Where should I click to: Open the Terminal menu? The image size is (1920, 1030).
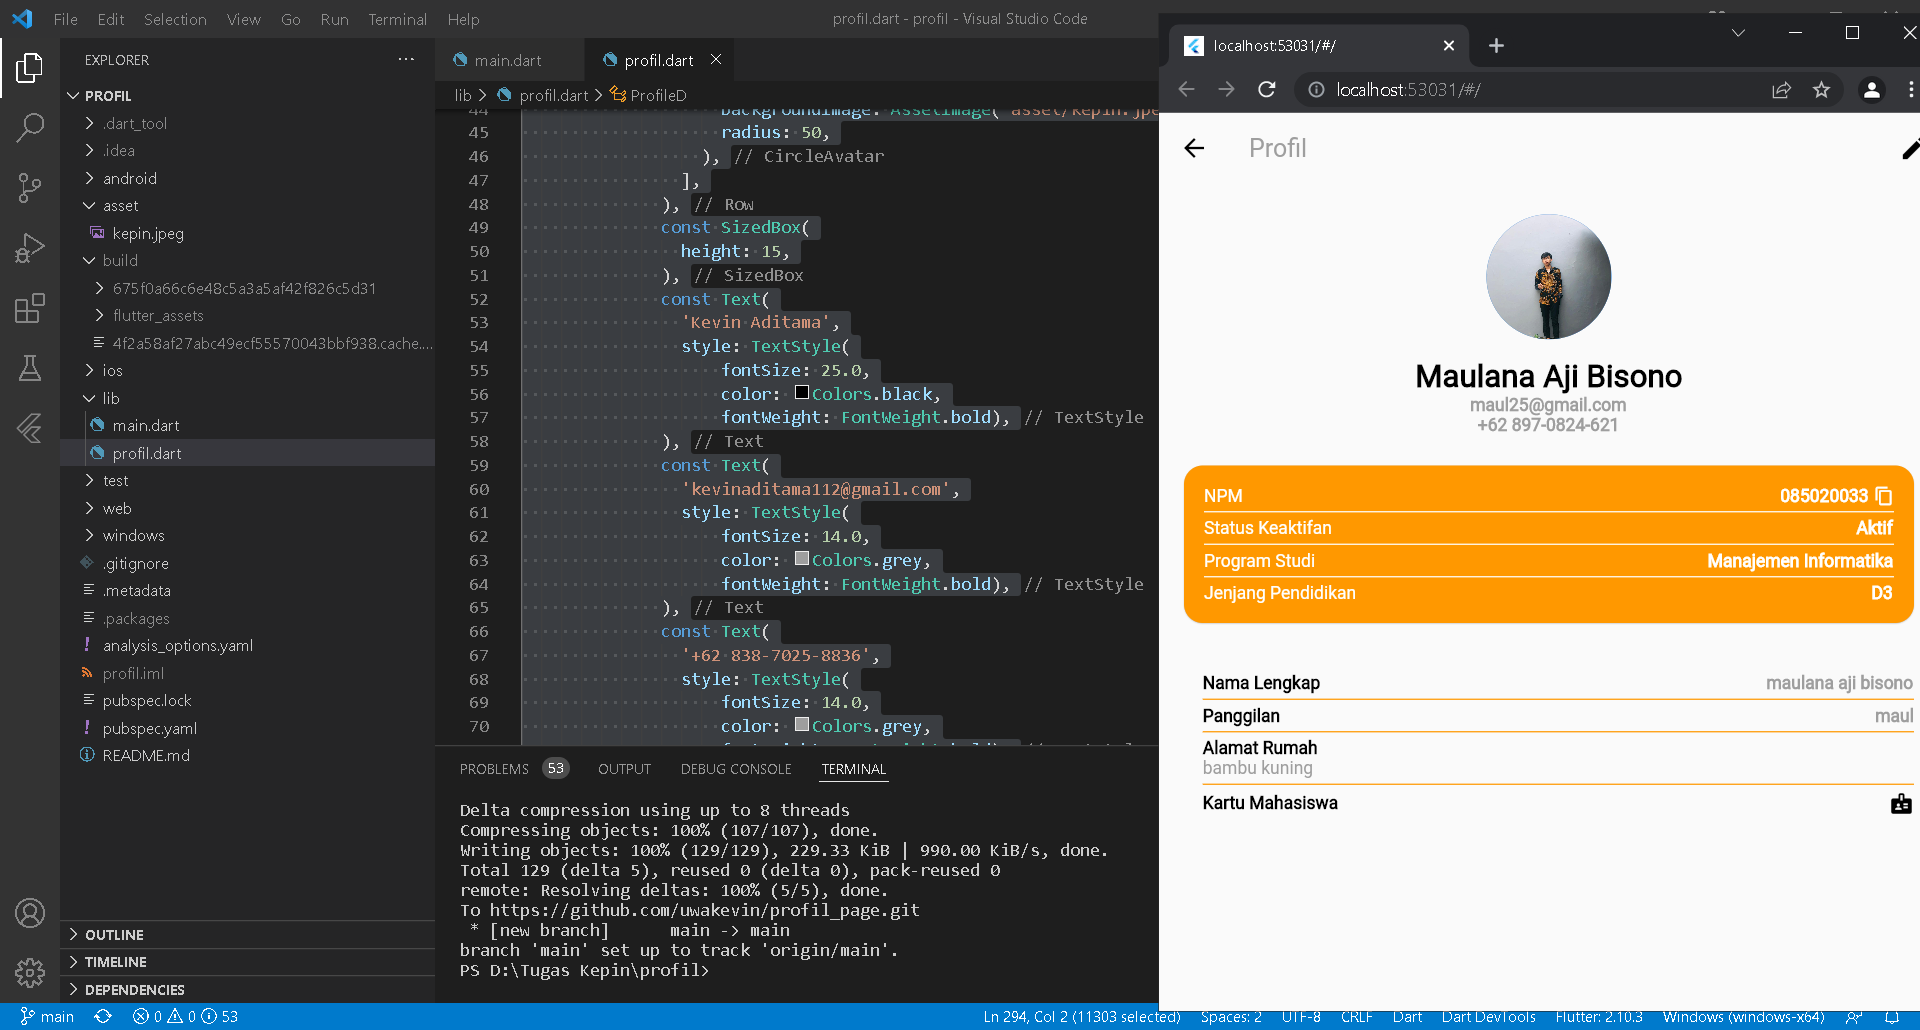397,19
